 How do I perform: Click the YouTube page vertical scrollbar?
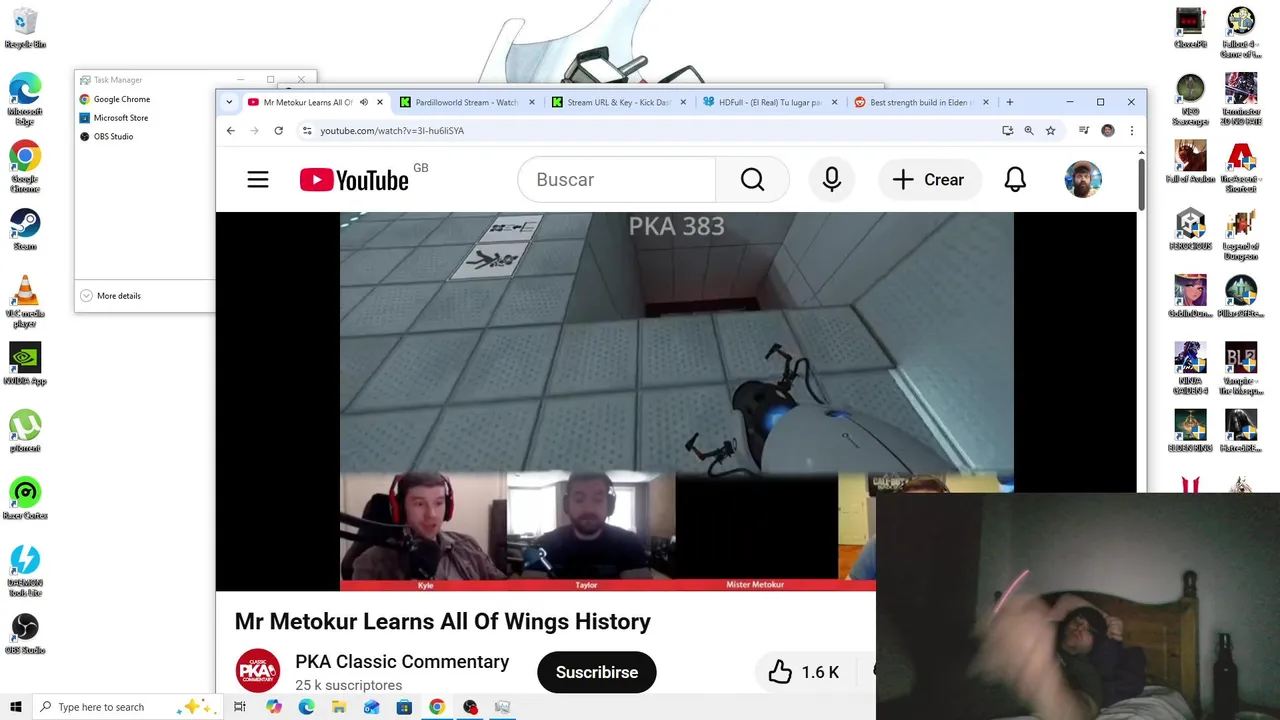(x=1141, y=184)
